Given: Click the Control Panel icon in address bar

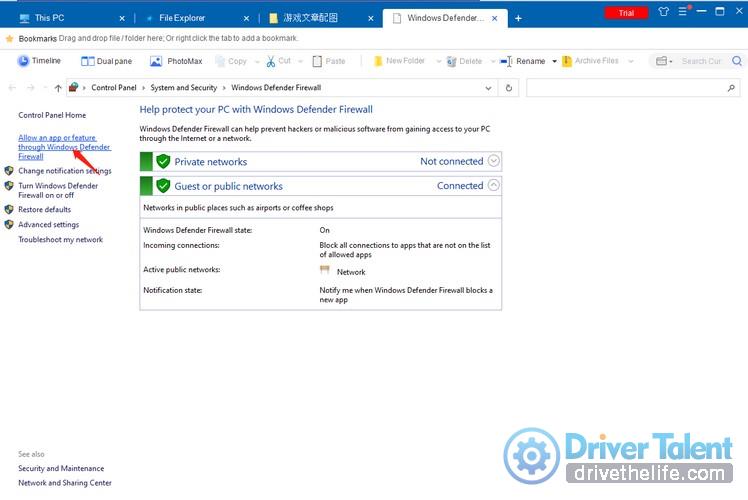Looking at the screenshot, I should pyautogui.click(x=73, y=87).
